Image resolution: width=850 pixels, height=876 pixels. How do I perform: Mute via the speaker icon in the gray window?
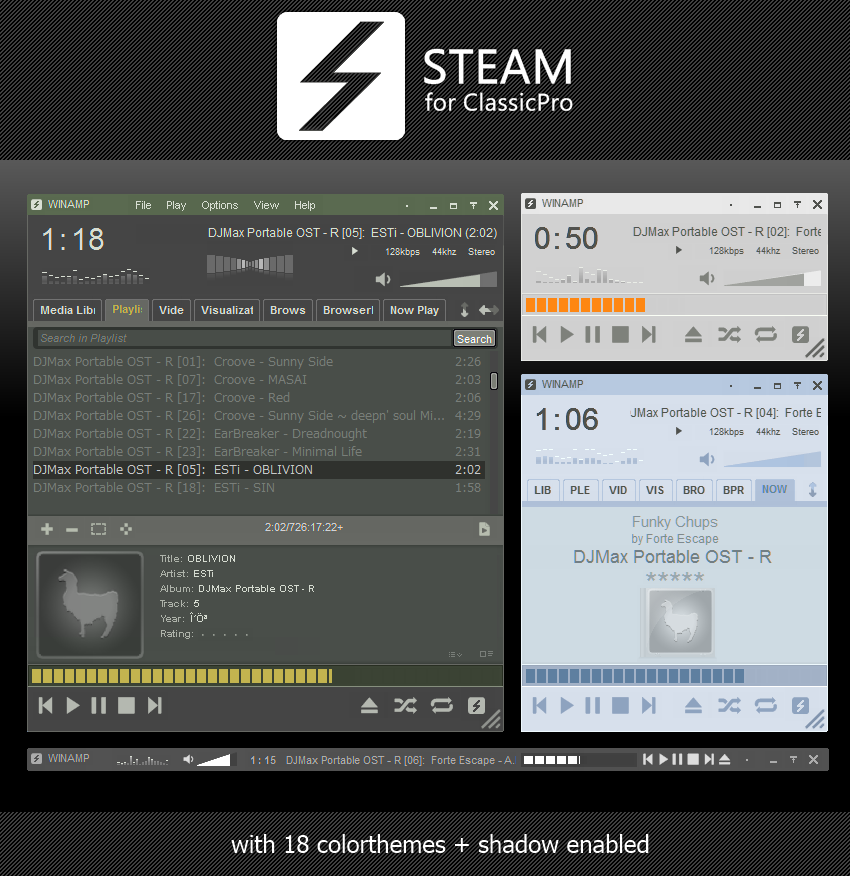tap(707, 278)
